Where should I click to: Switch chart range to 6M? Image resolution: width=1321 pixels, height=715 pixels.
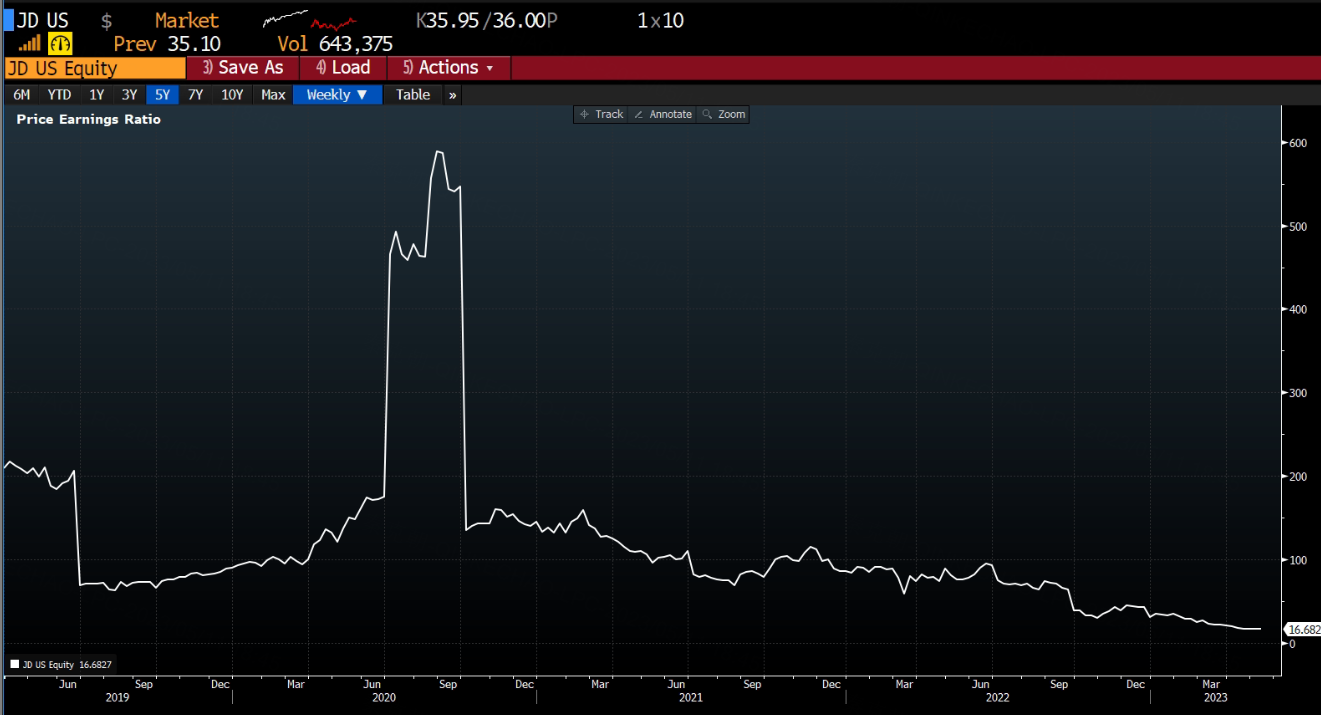(21, 95)
